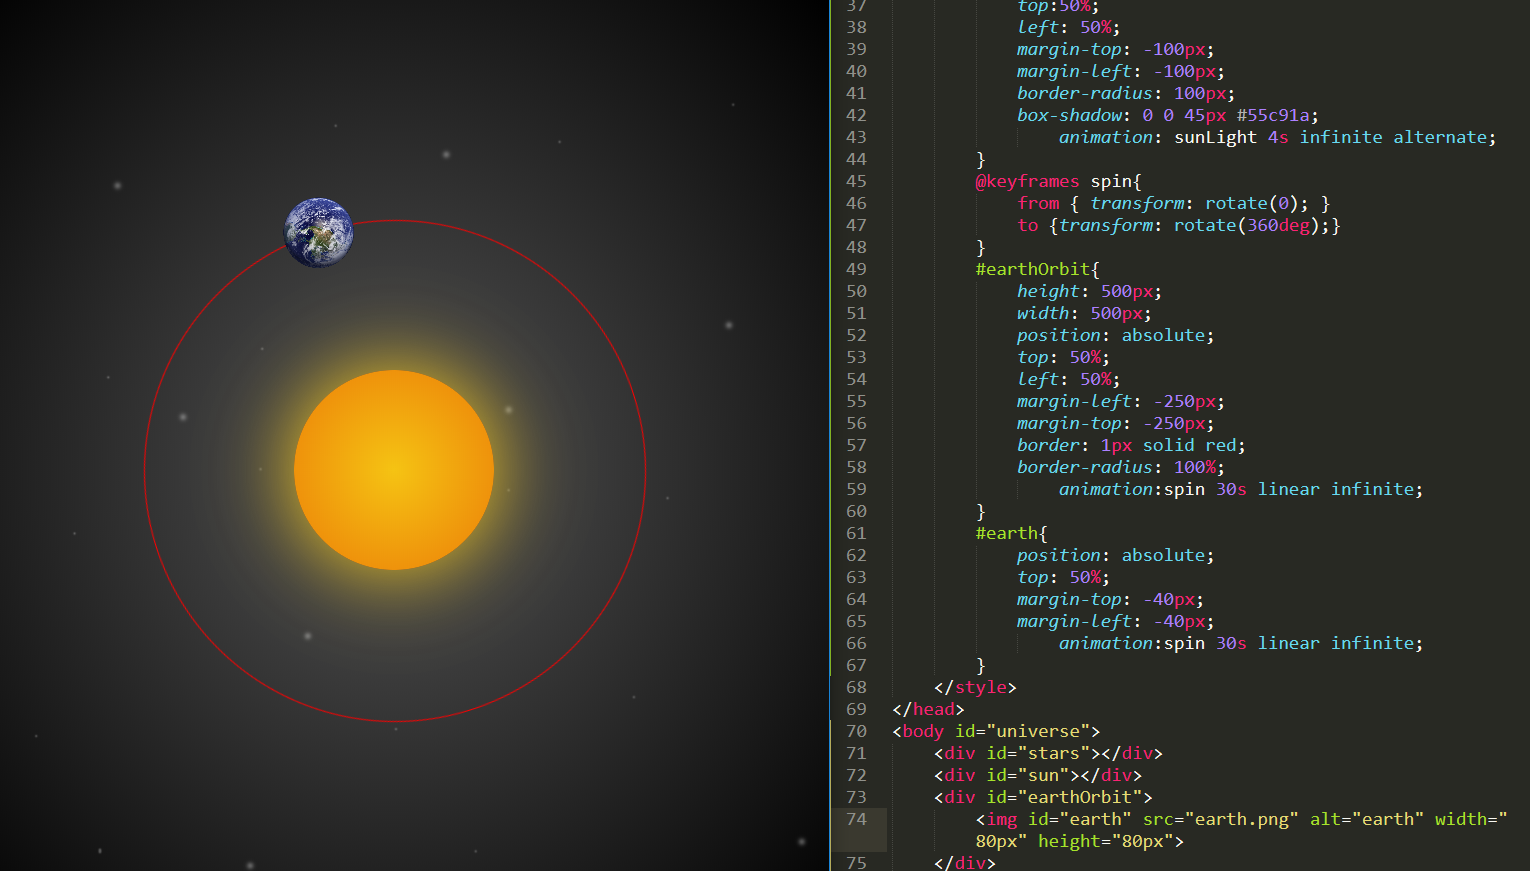The image size is (1530, 871).
Task: Click the #earth CSS selector
Action: tap(1008, 534)
